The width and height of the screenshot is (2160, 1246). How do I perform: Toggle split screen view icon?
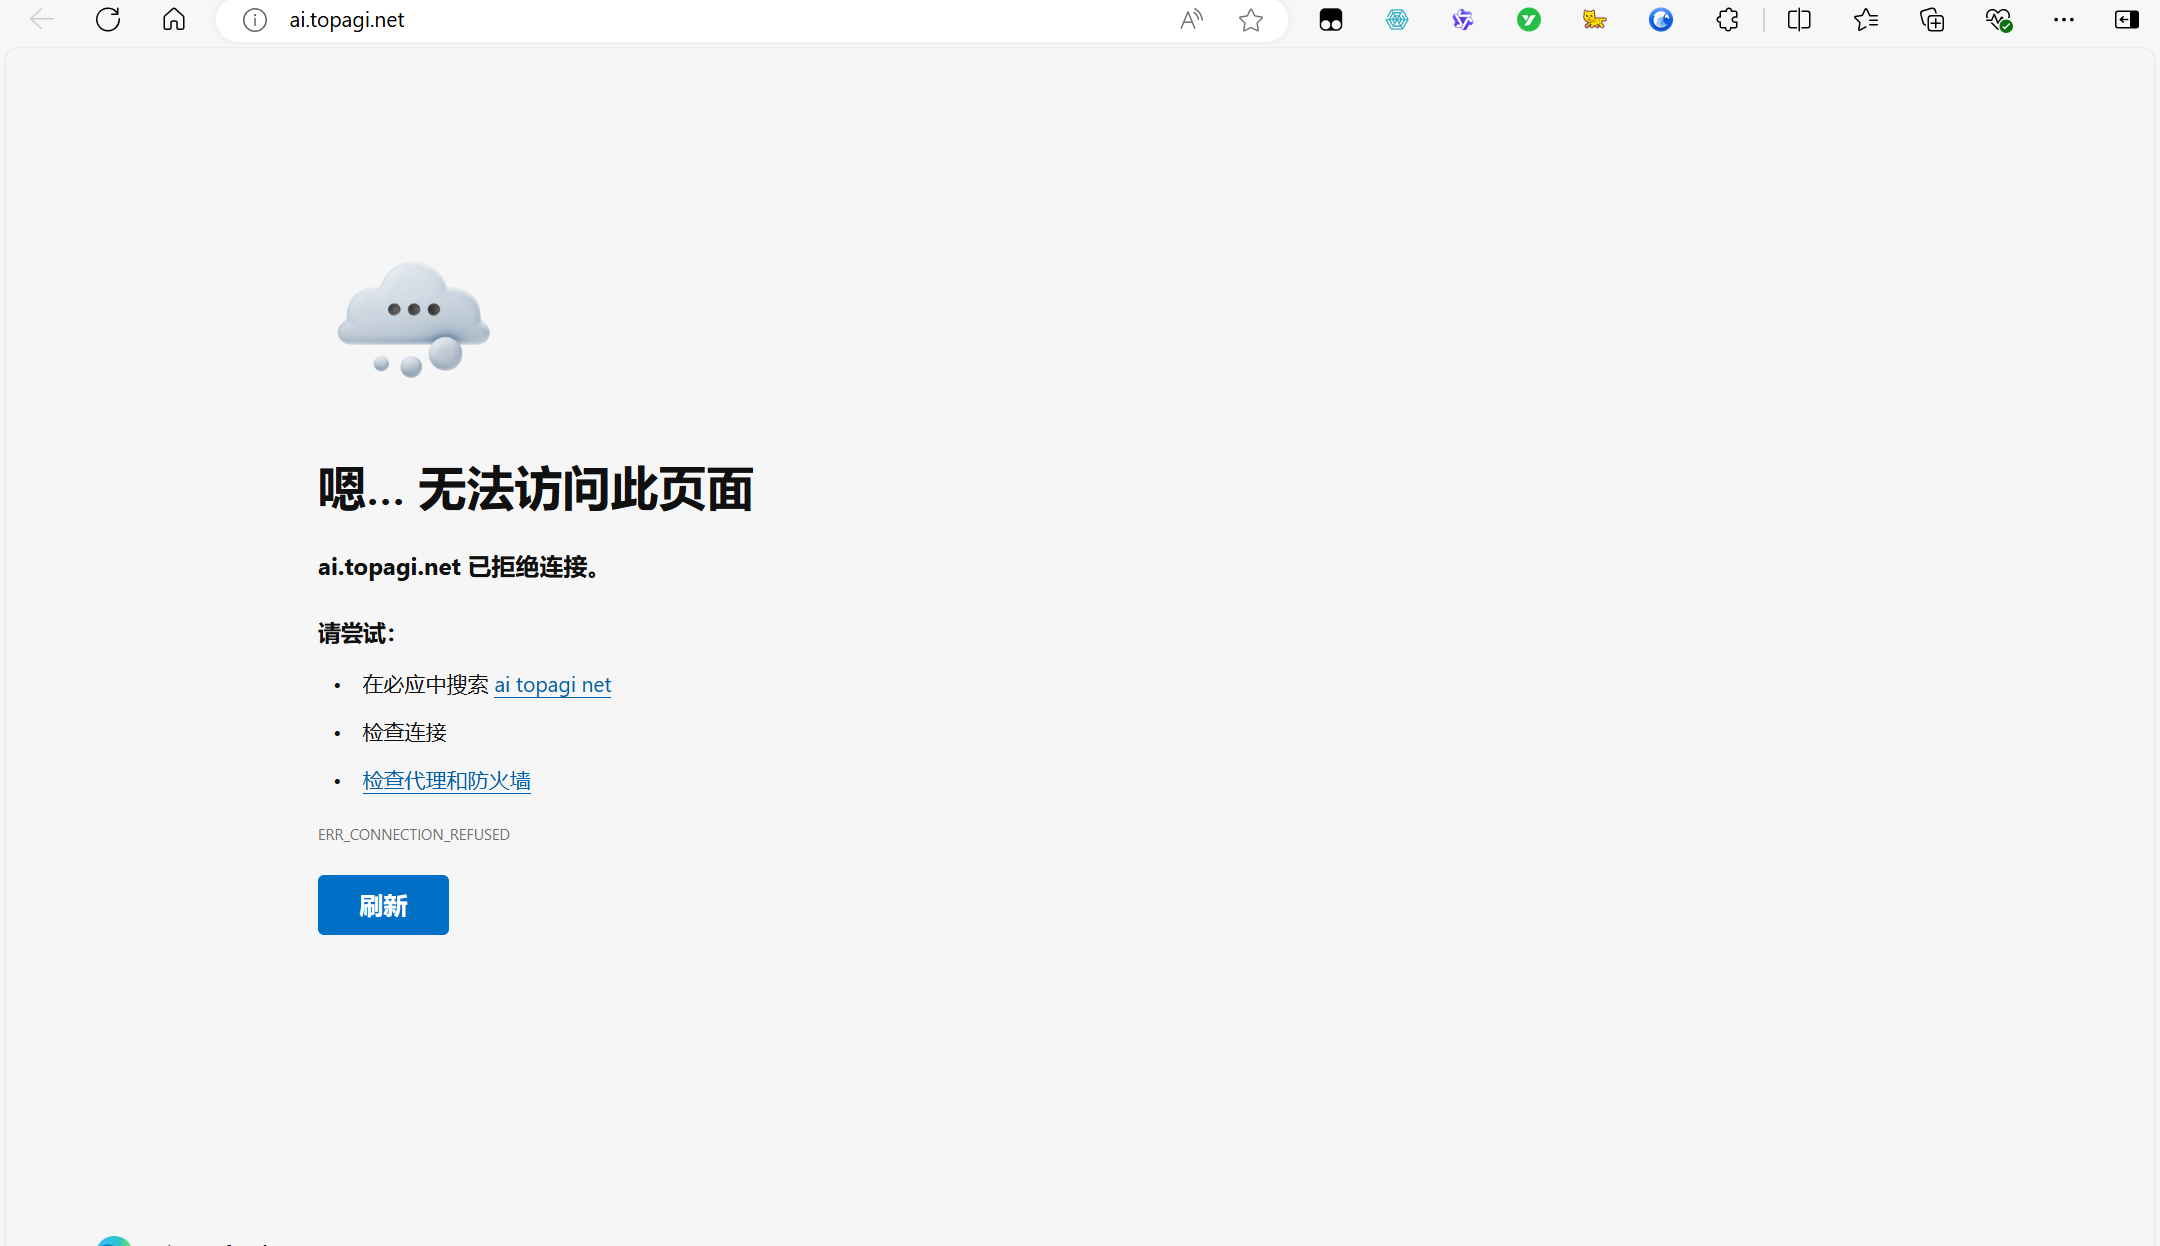point(1799,20)
